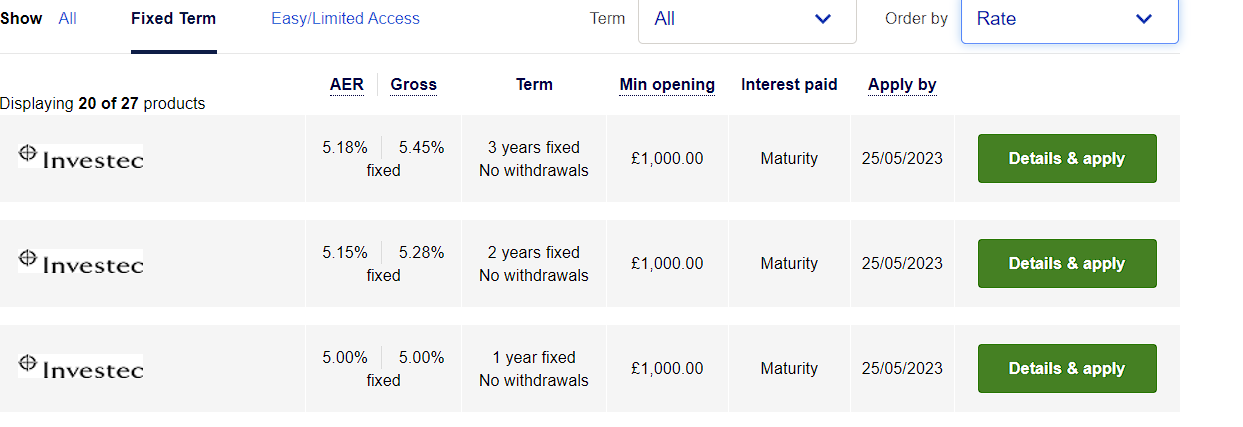The image size is (1243, 427).
Task: Click the Gross column header
Action: tap(414, 84)
